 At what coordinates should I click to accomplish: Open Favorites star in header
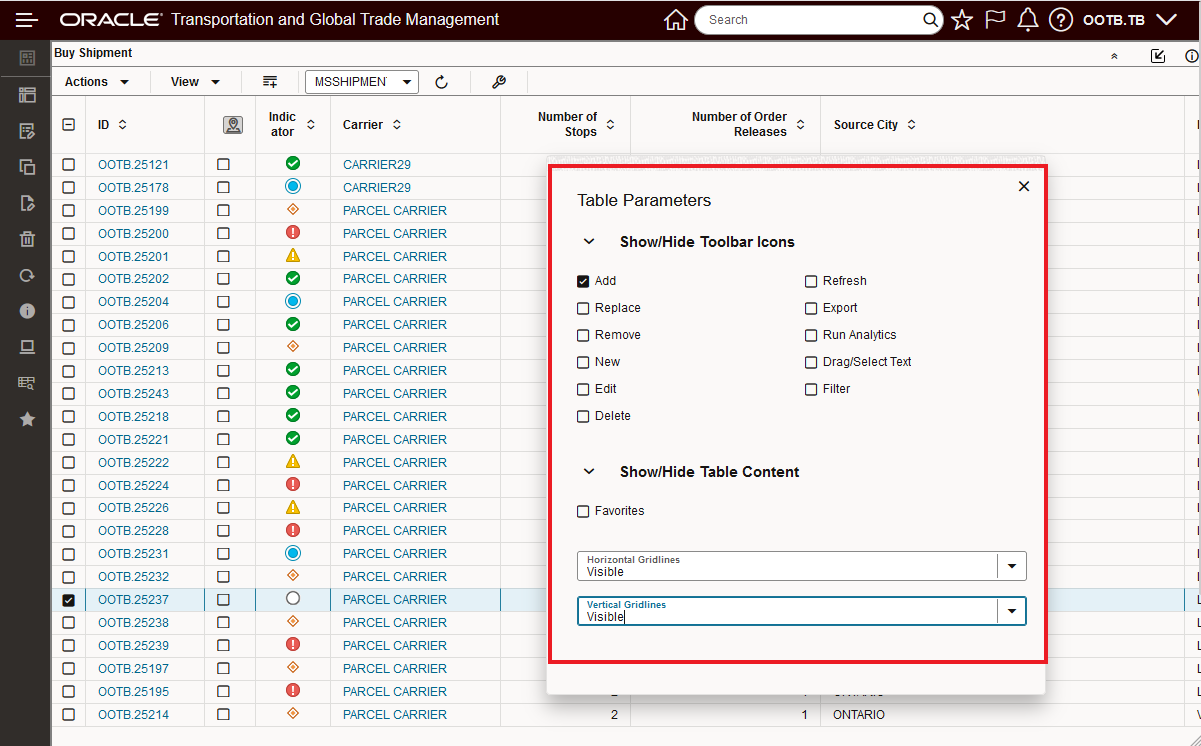(962, 20)
